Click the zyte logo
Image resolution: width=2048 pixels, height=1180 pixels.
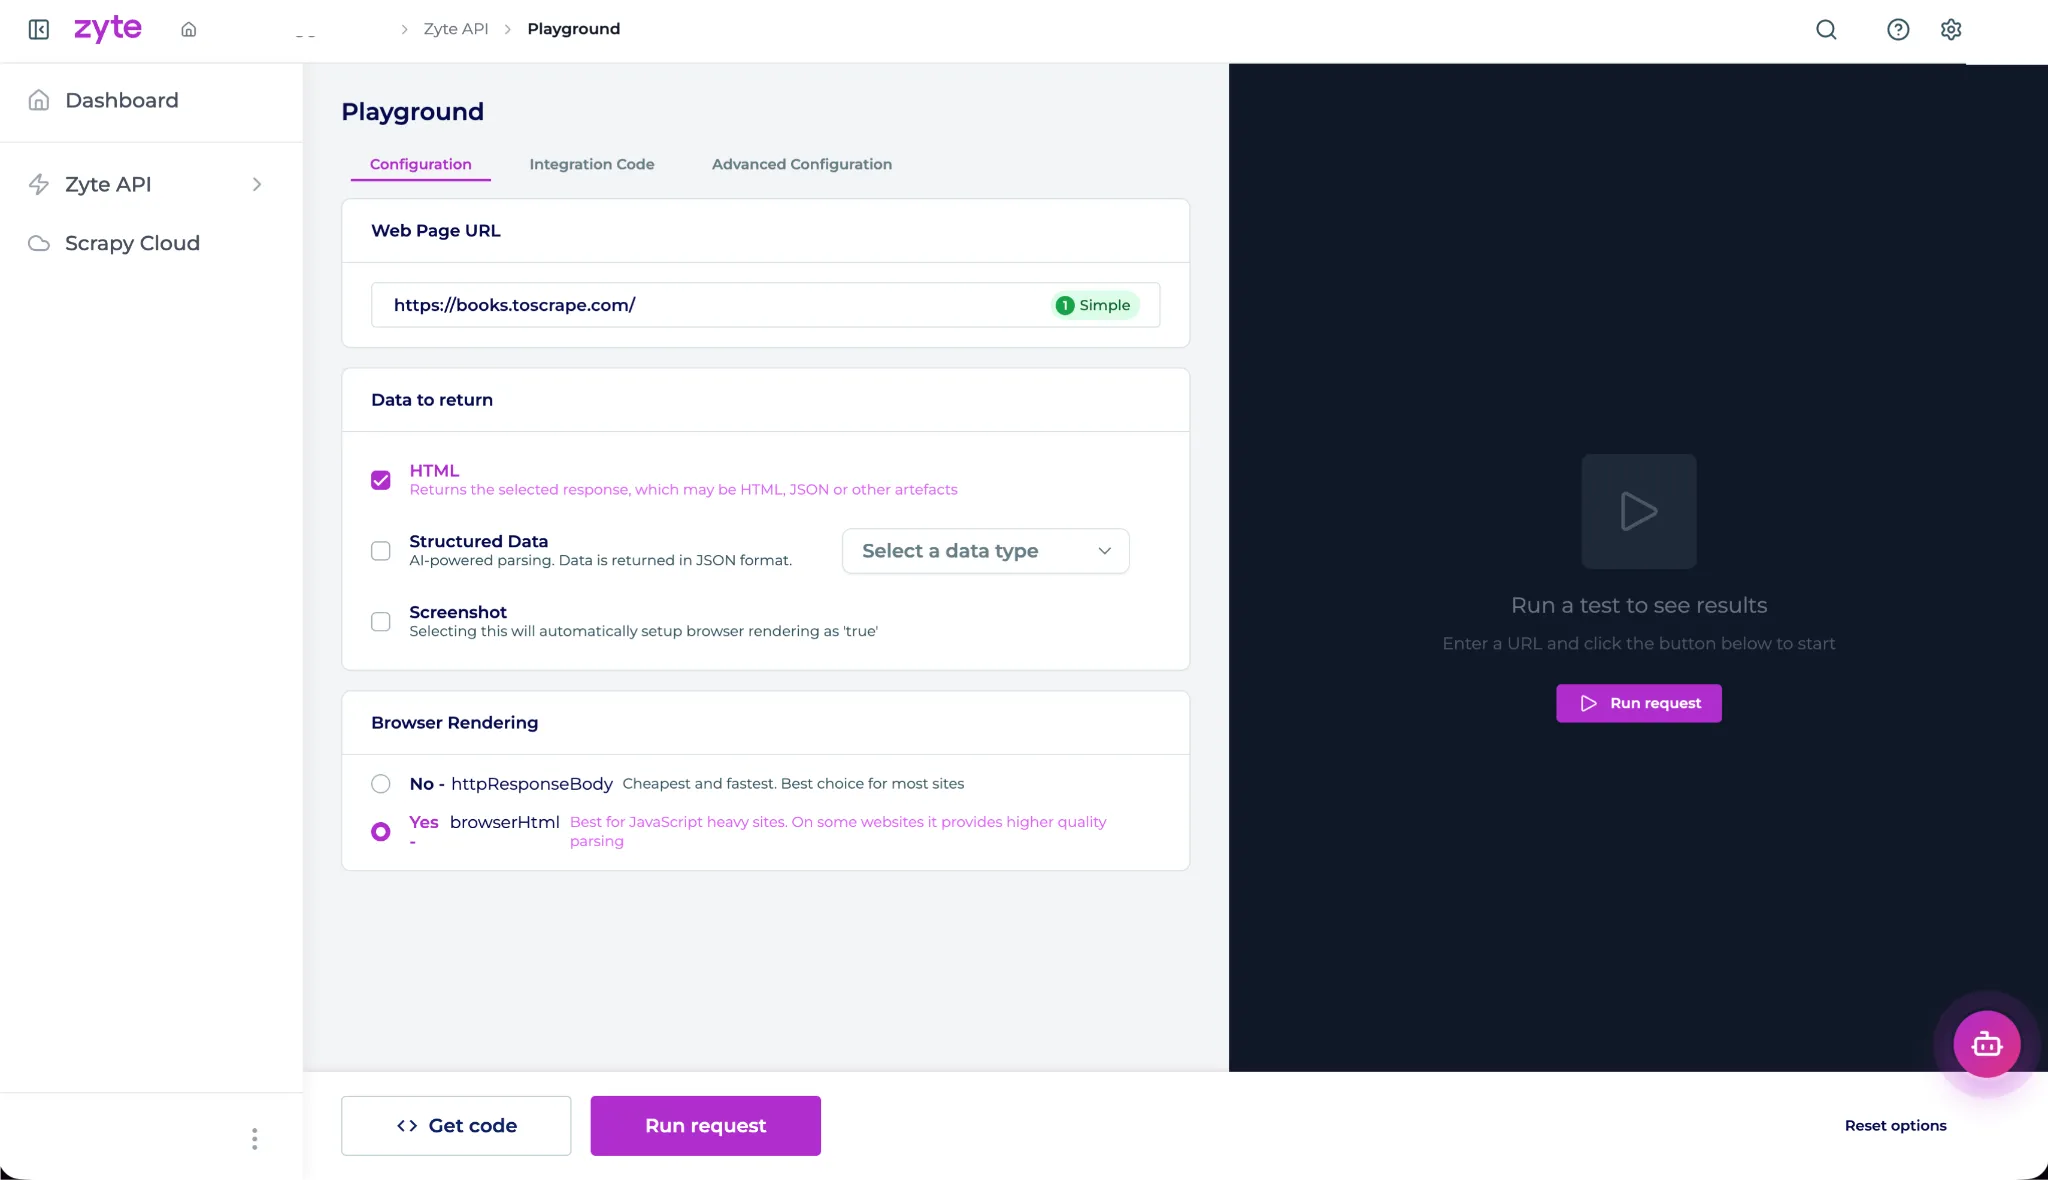(108, 28)
